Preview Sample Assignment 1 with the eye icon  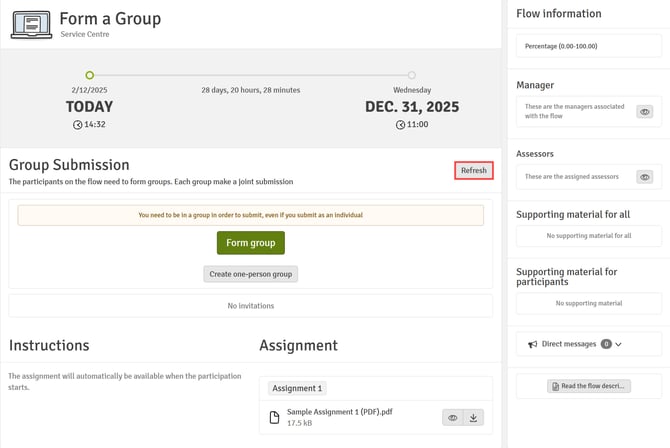click(x=452, y=418)
